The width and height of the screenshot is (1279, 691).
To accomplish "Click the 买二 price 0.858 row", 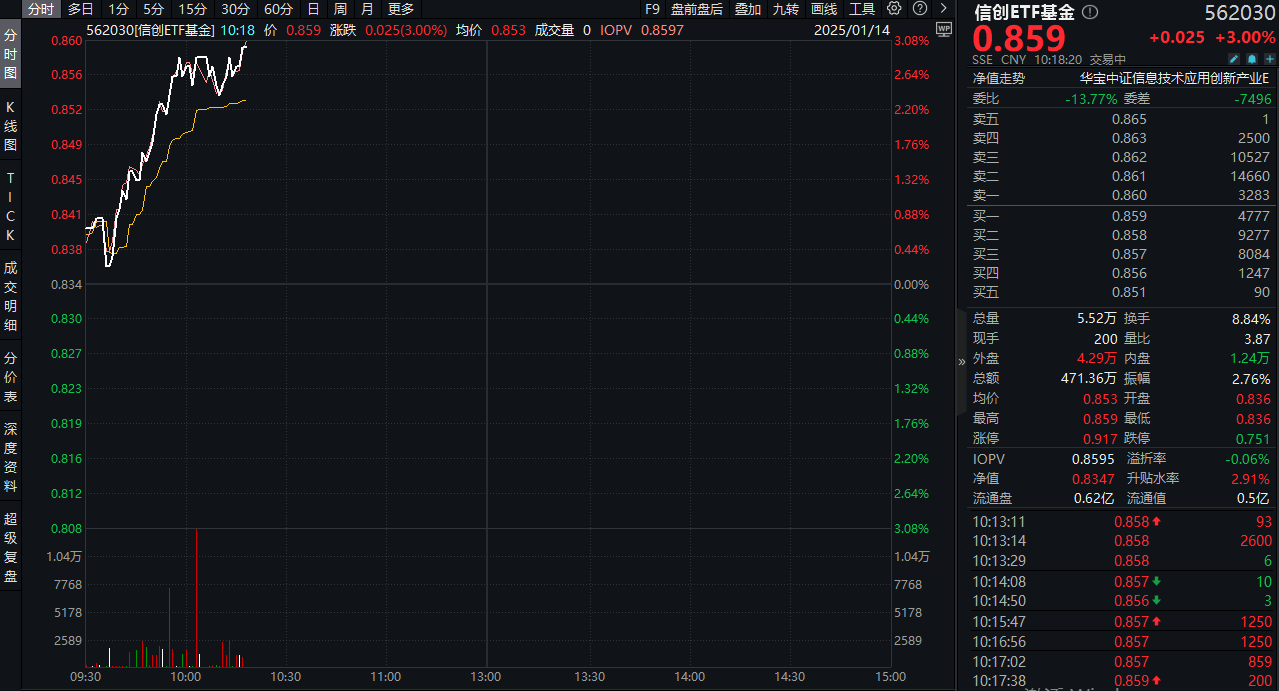I will click(1121, 235).
